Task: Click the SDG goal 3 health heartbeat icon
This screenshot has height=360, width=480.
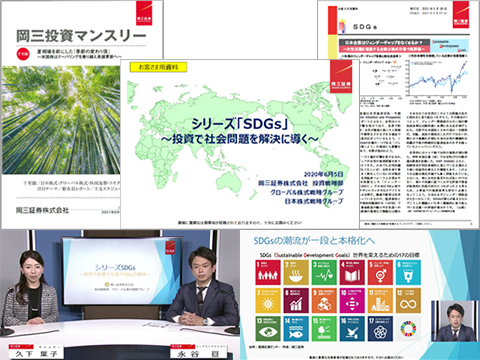Action: (x=324, y=272)
